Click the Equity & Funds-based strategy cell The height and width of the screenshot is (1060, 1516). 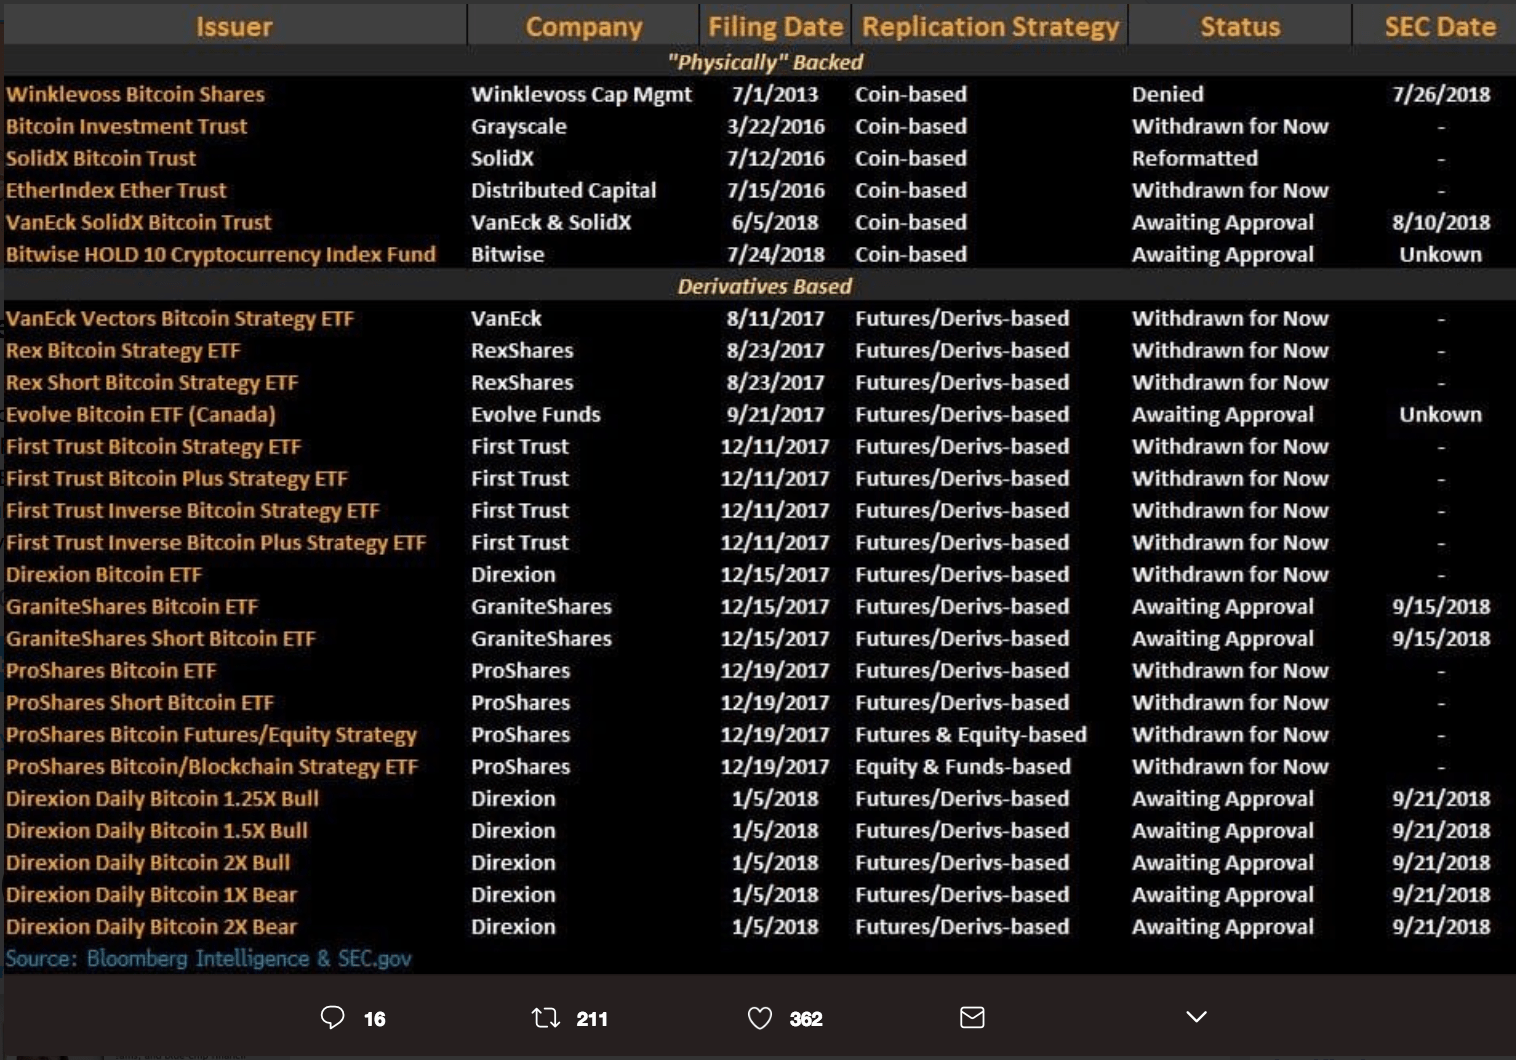[963, 766]
